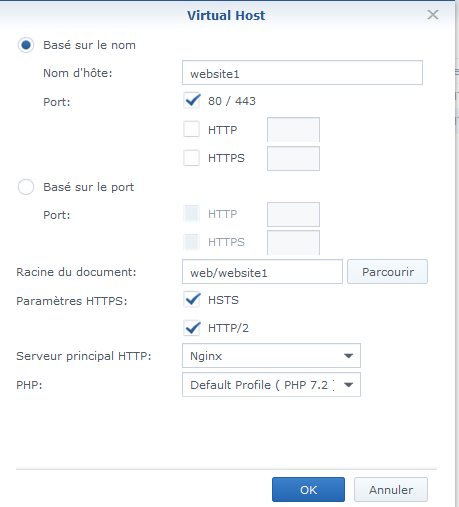
Task: Click the Annuler button
Action: [391, 490]
